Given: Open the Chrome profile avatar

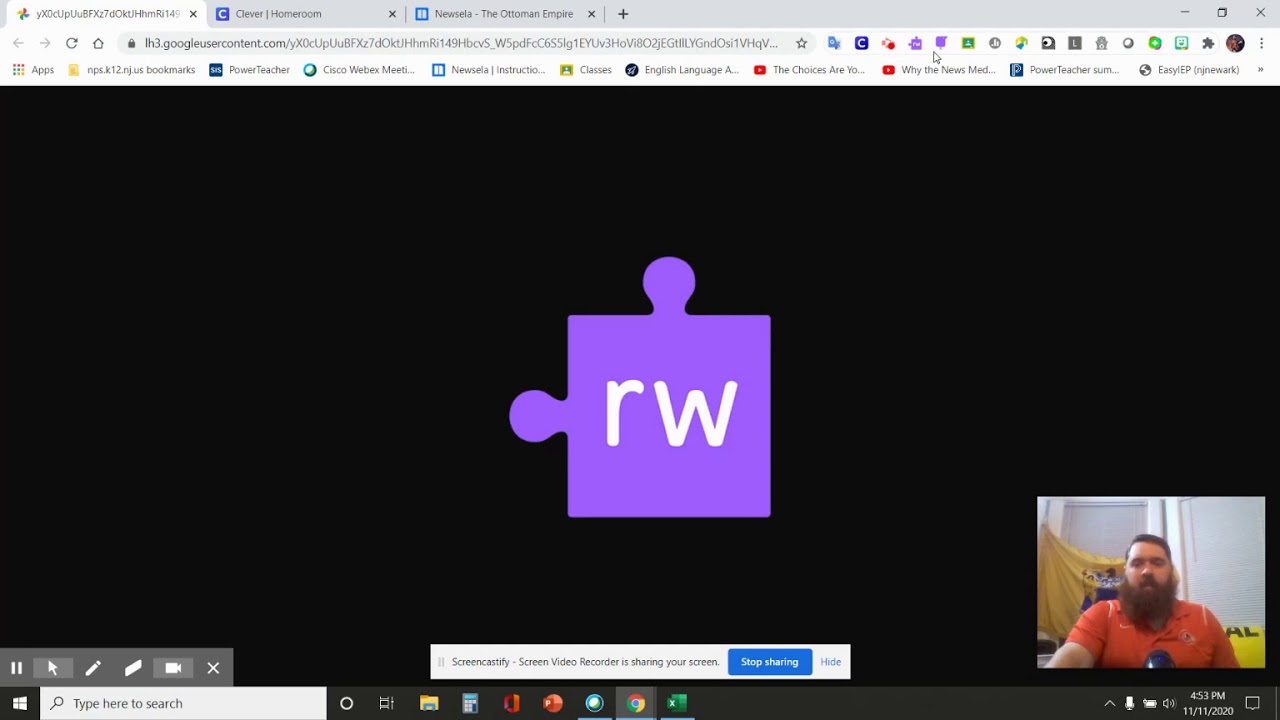Looking at the screenshot, I should click(1235, 43).
